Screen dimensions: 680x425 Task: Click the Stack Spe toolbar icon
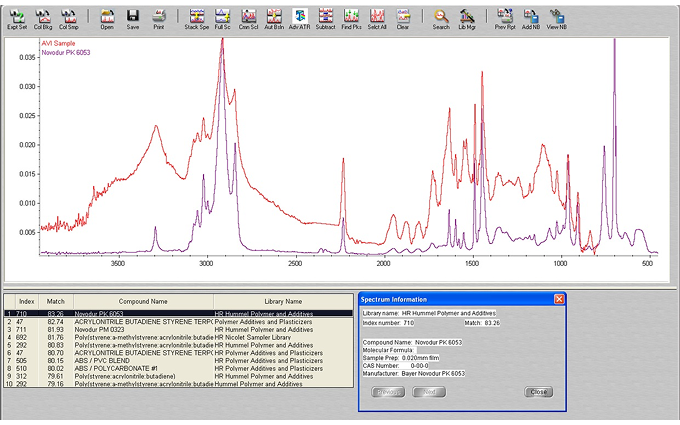[197, 18]
